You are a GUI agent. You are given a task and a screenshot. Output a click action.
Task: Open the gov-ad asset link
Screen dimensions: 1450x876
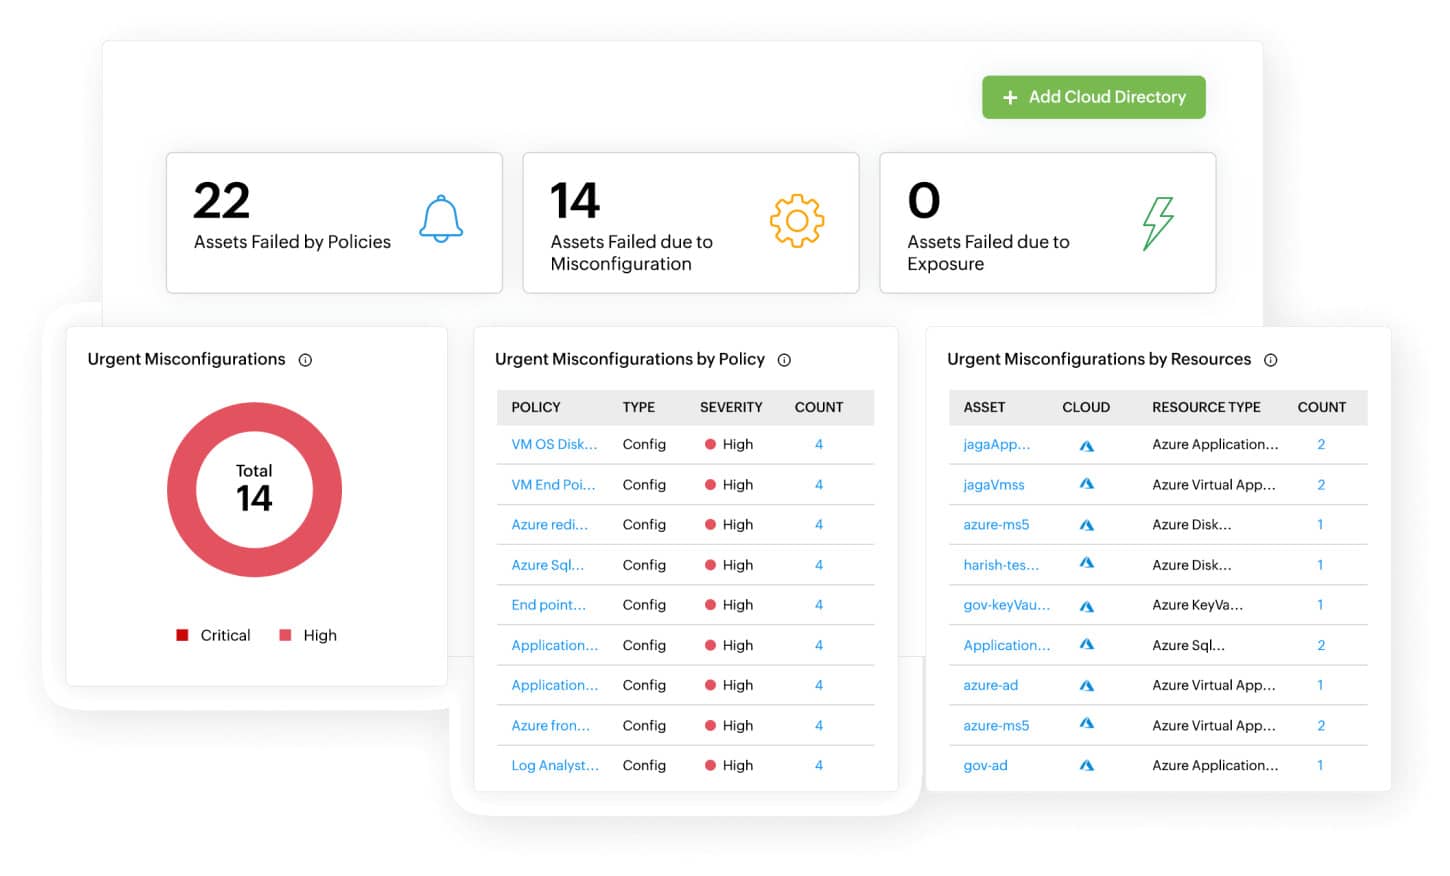[985, 765]
